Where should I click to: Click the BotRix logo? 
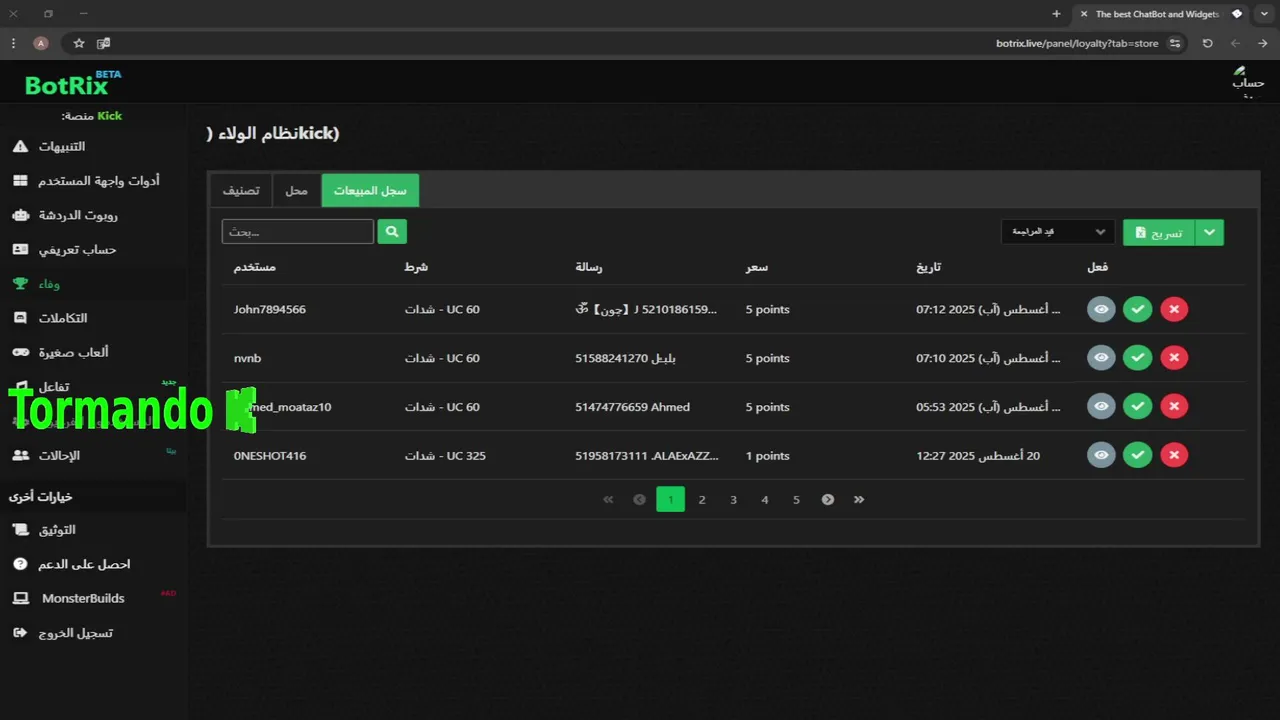pos(73,84)
